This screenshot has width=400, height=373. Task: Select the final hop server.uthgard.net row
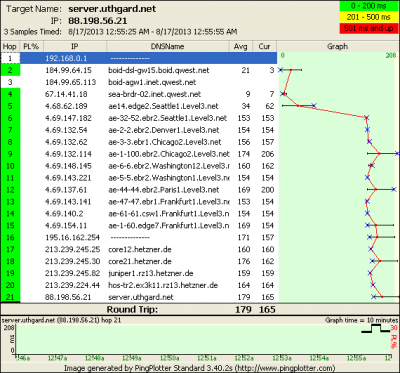pyautogui.click(x=139, y=297)
